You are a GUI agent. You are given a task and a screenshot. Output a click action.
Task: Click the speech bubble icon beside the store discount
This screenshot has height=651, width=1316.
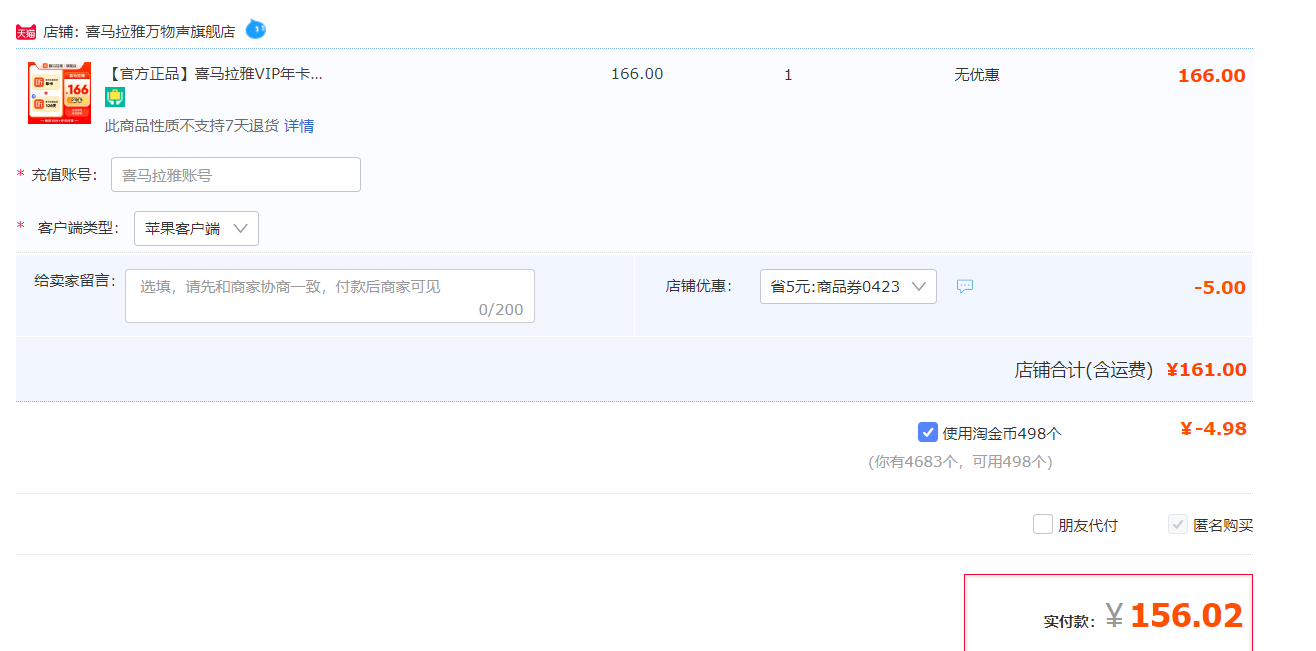(964, 287)
